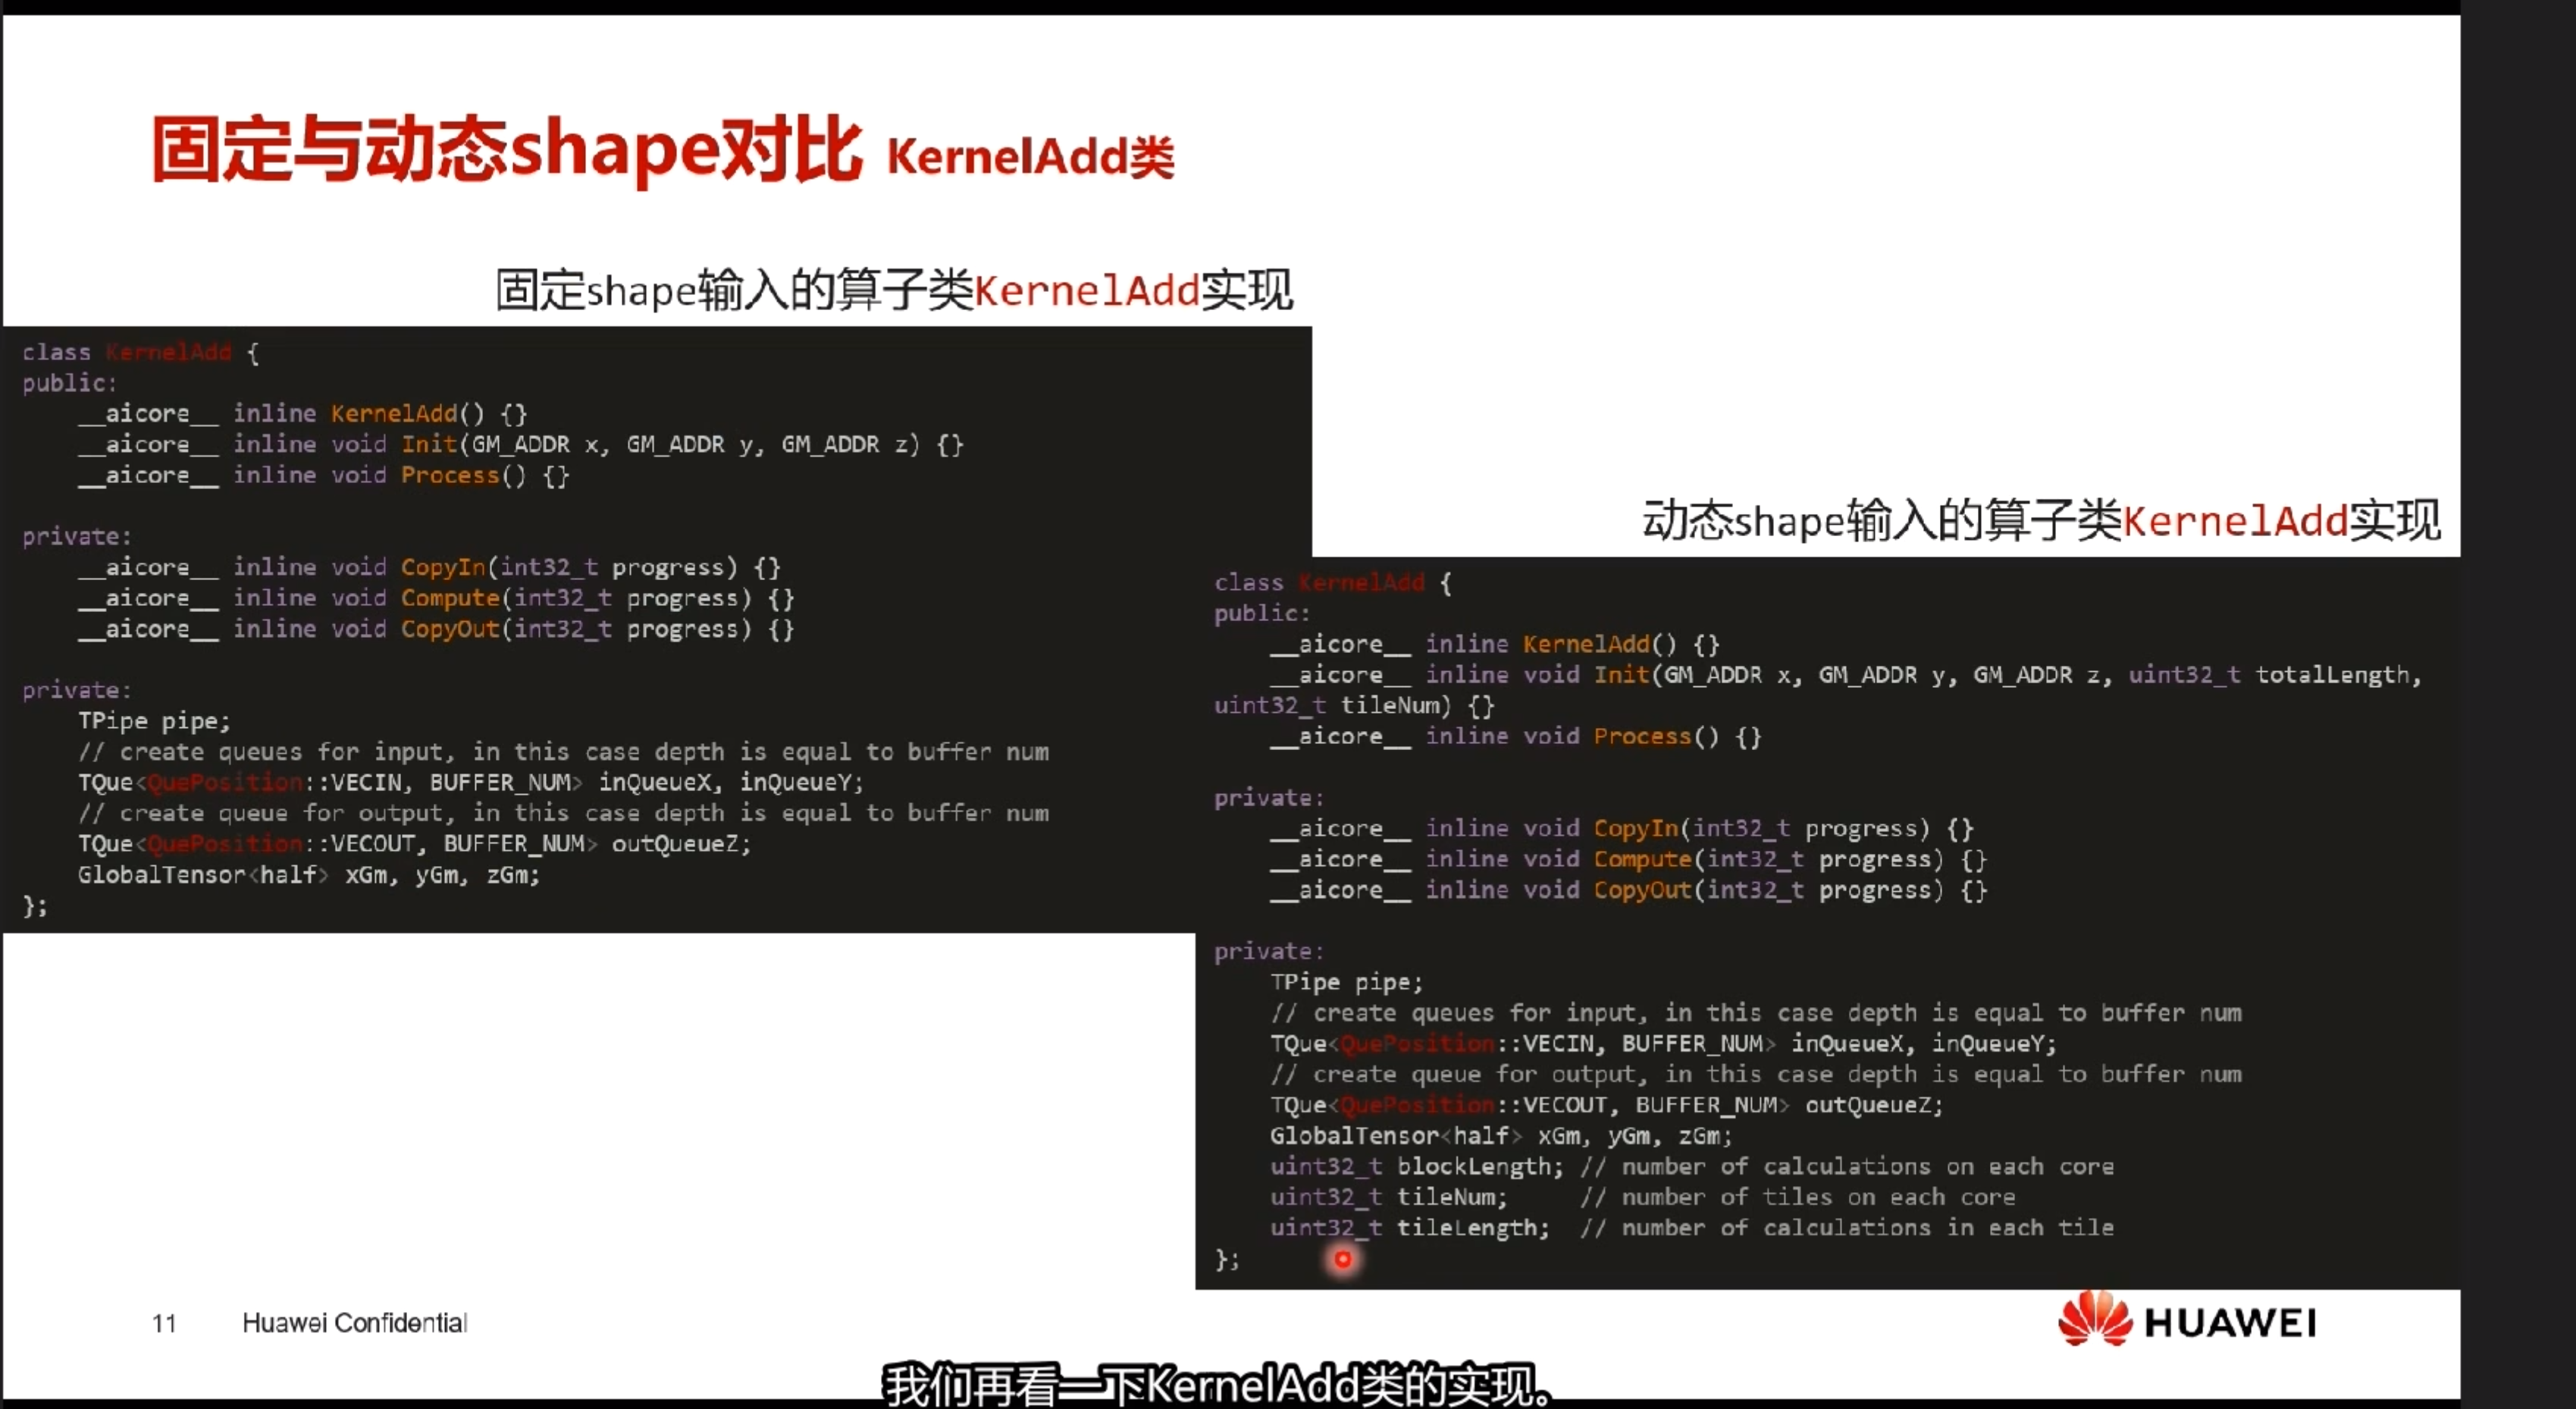This screenshot has height=1409, width=2576.
Task: Click CopyOut function in left code block
Action: 450,629
